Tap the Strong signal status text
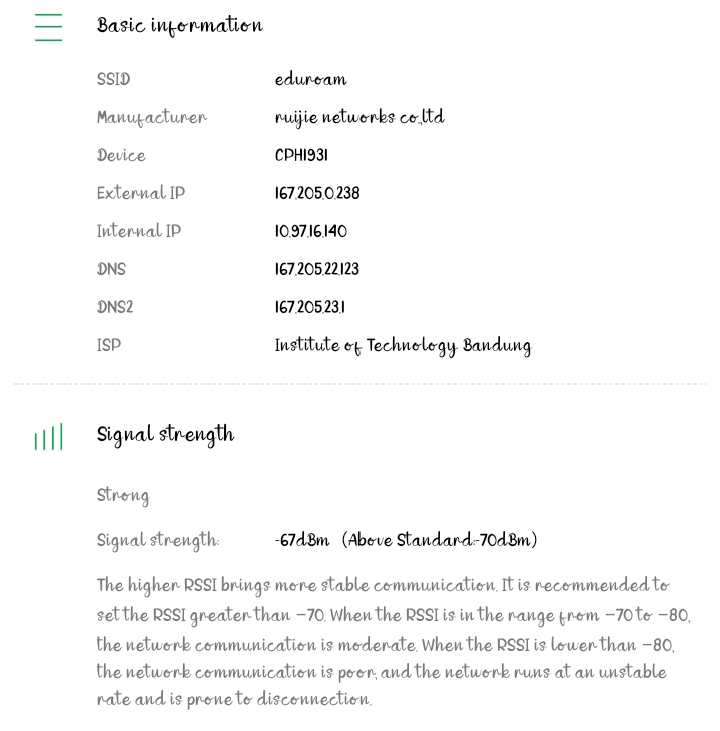Screen dimensions: 720x731 123,496
